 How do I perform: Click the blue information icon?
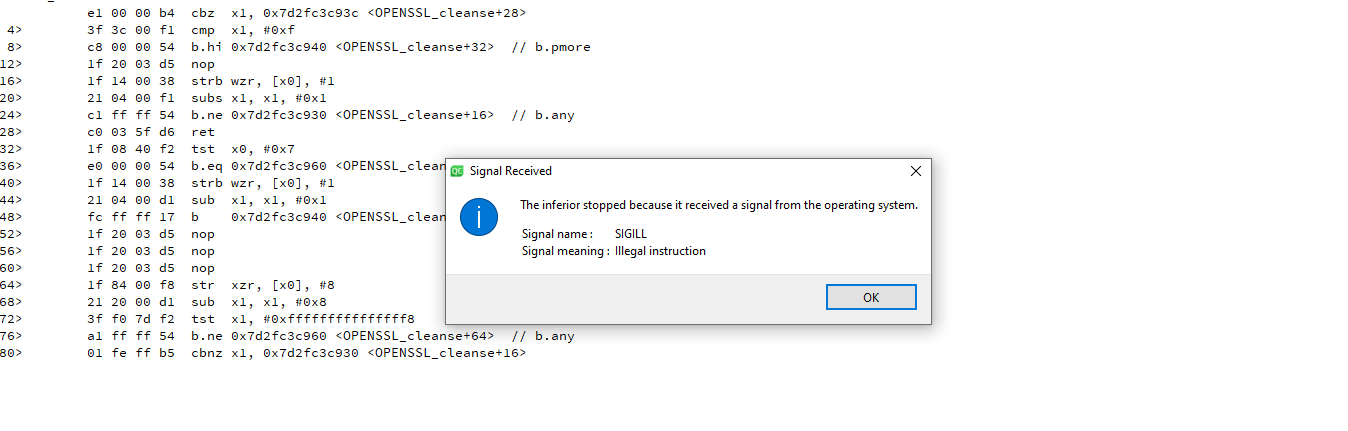479,218
